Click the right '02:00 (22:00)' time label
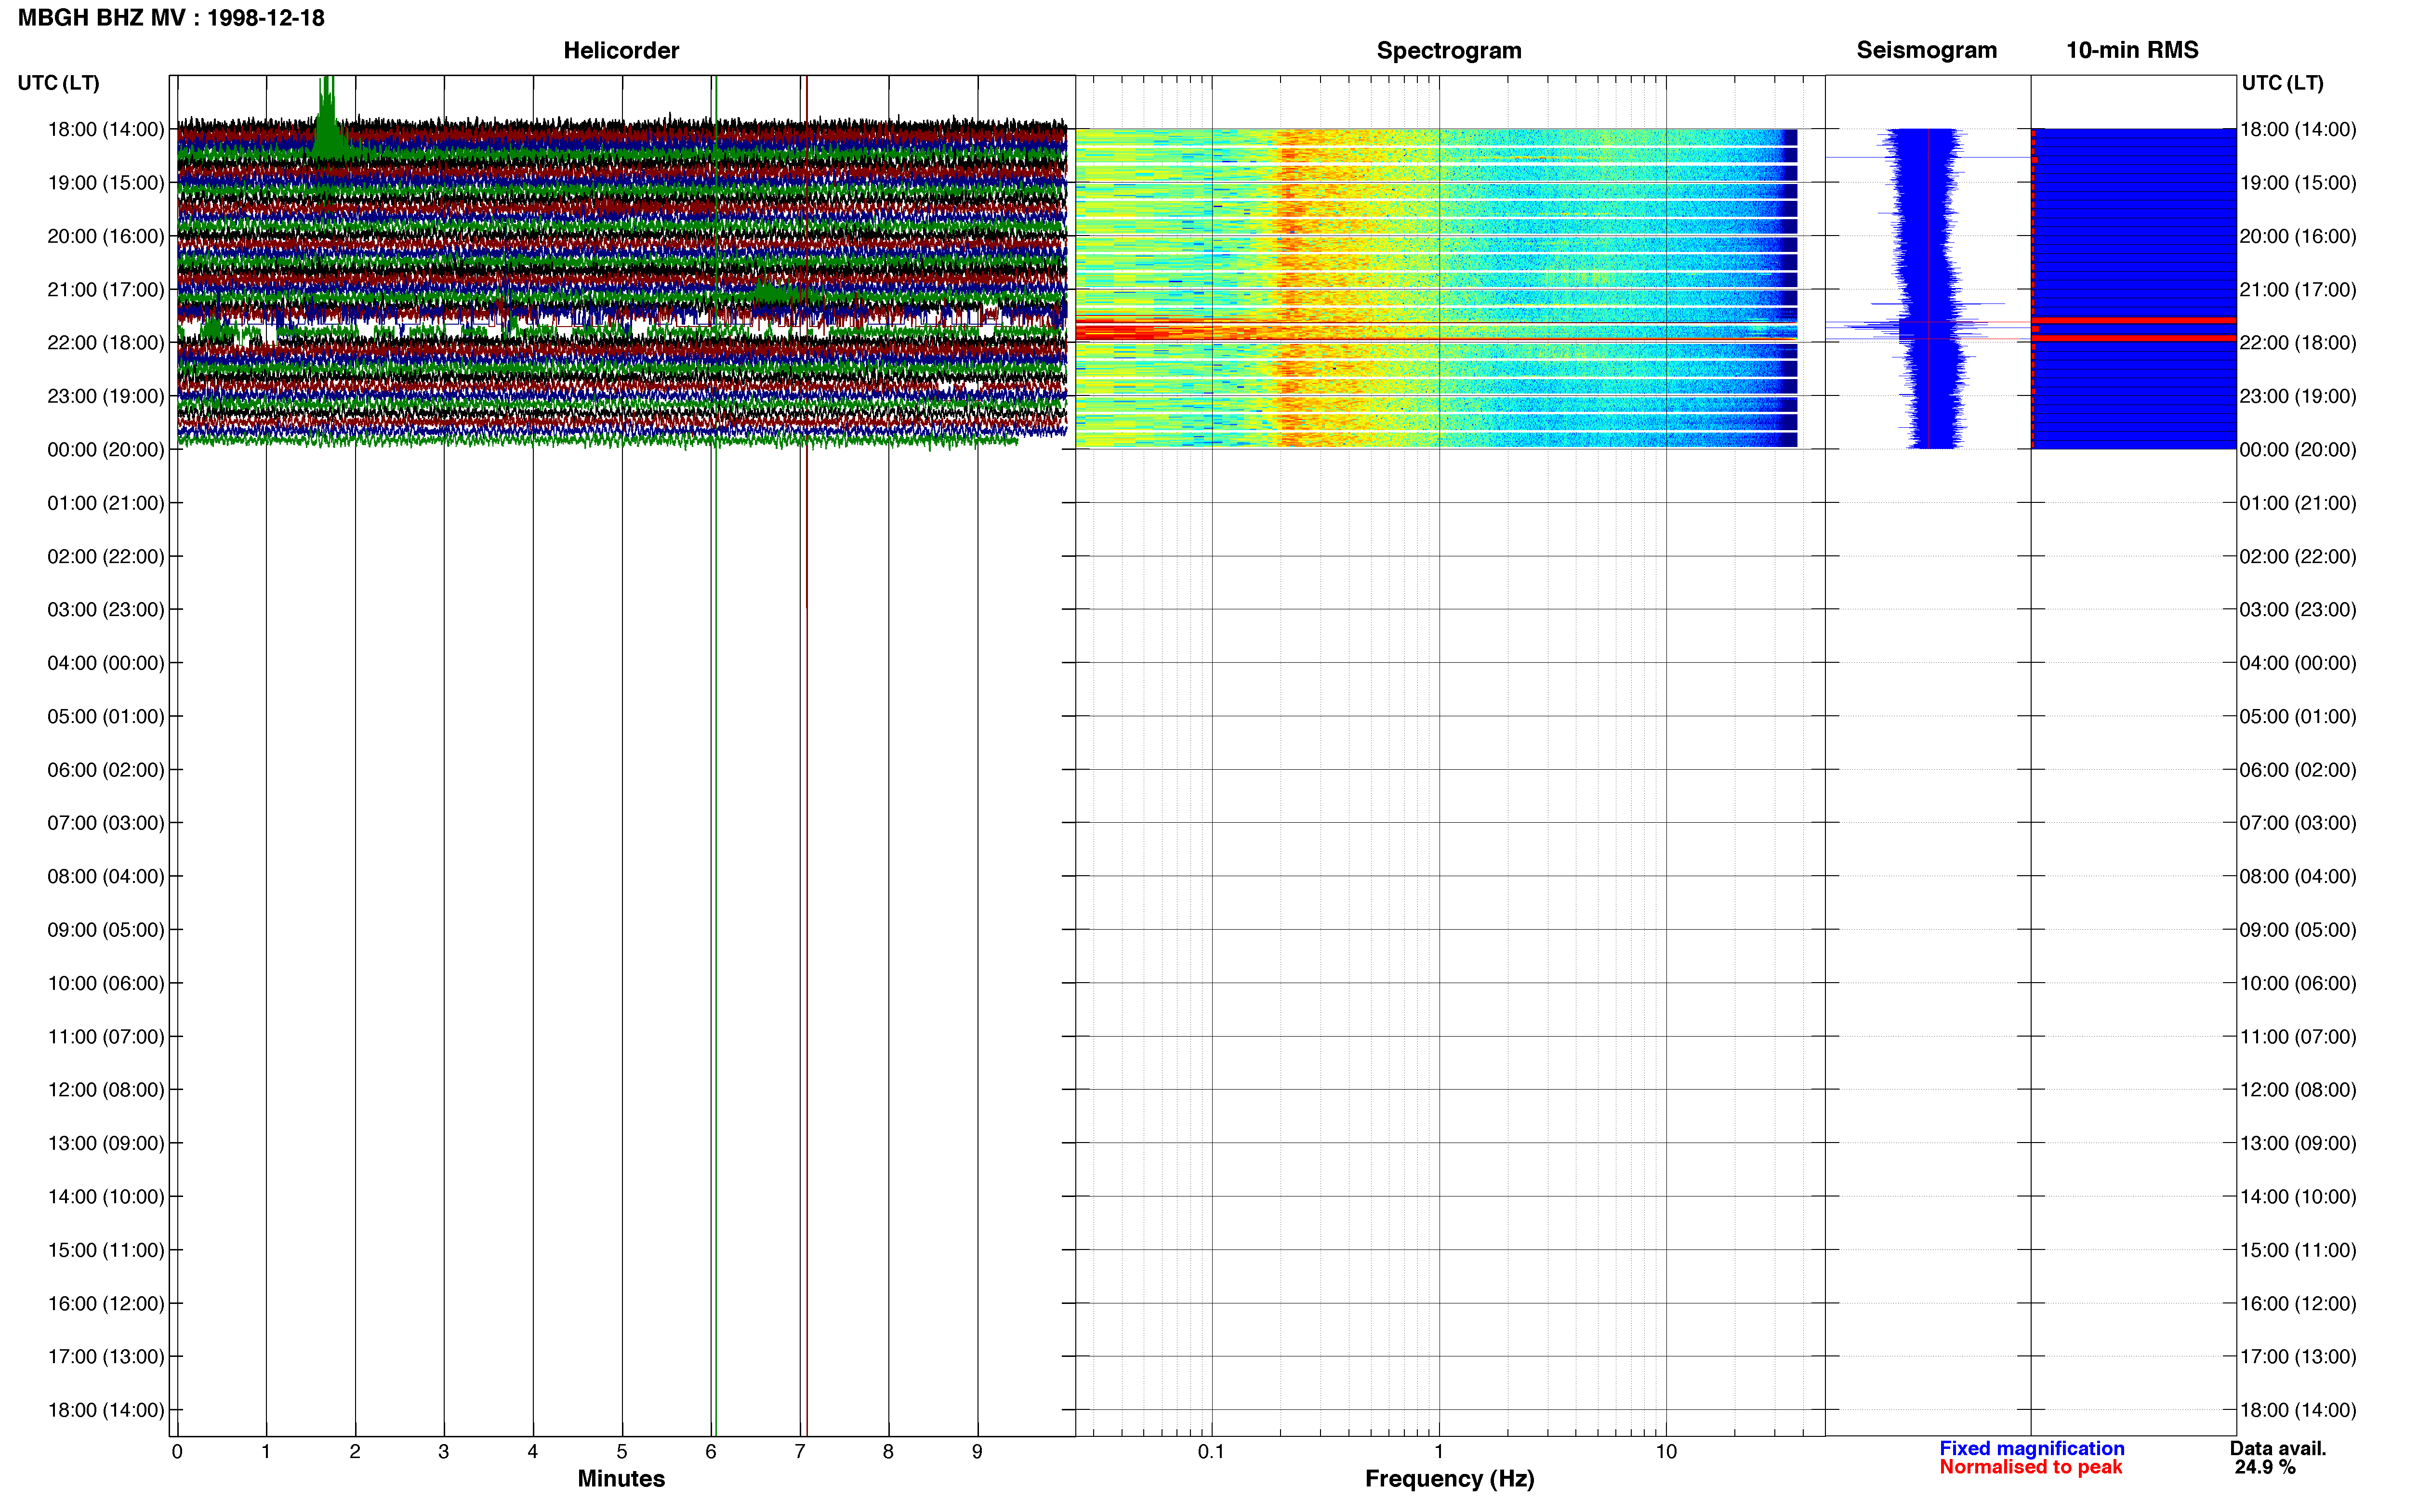This screenshot has height=1512, width=2418. tap(2298, 556)
